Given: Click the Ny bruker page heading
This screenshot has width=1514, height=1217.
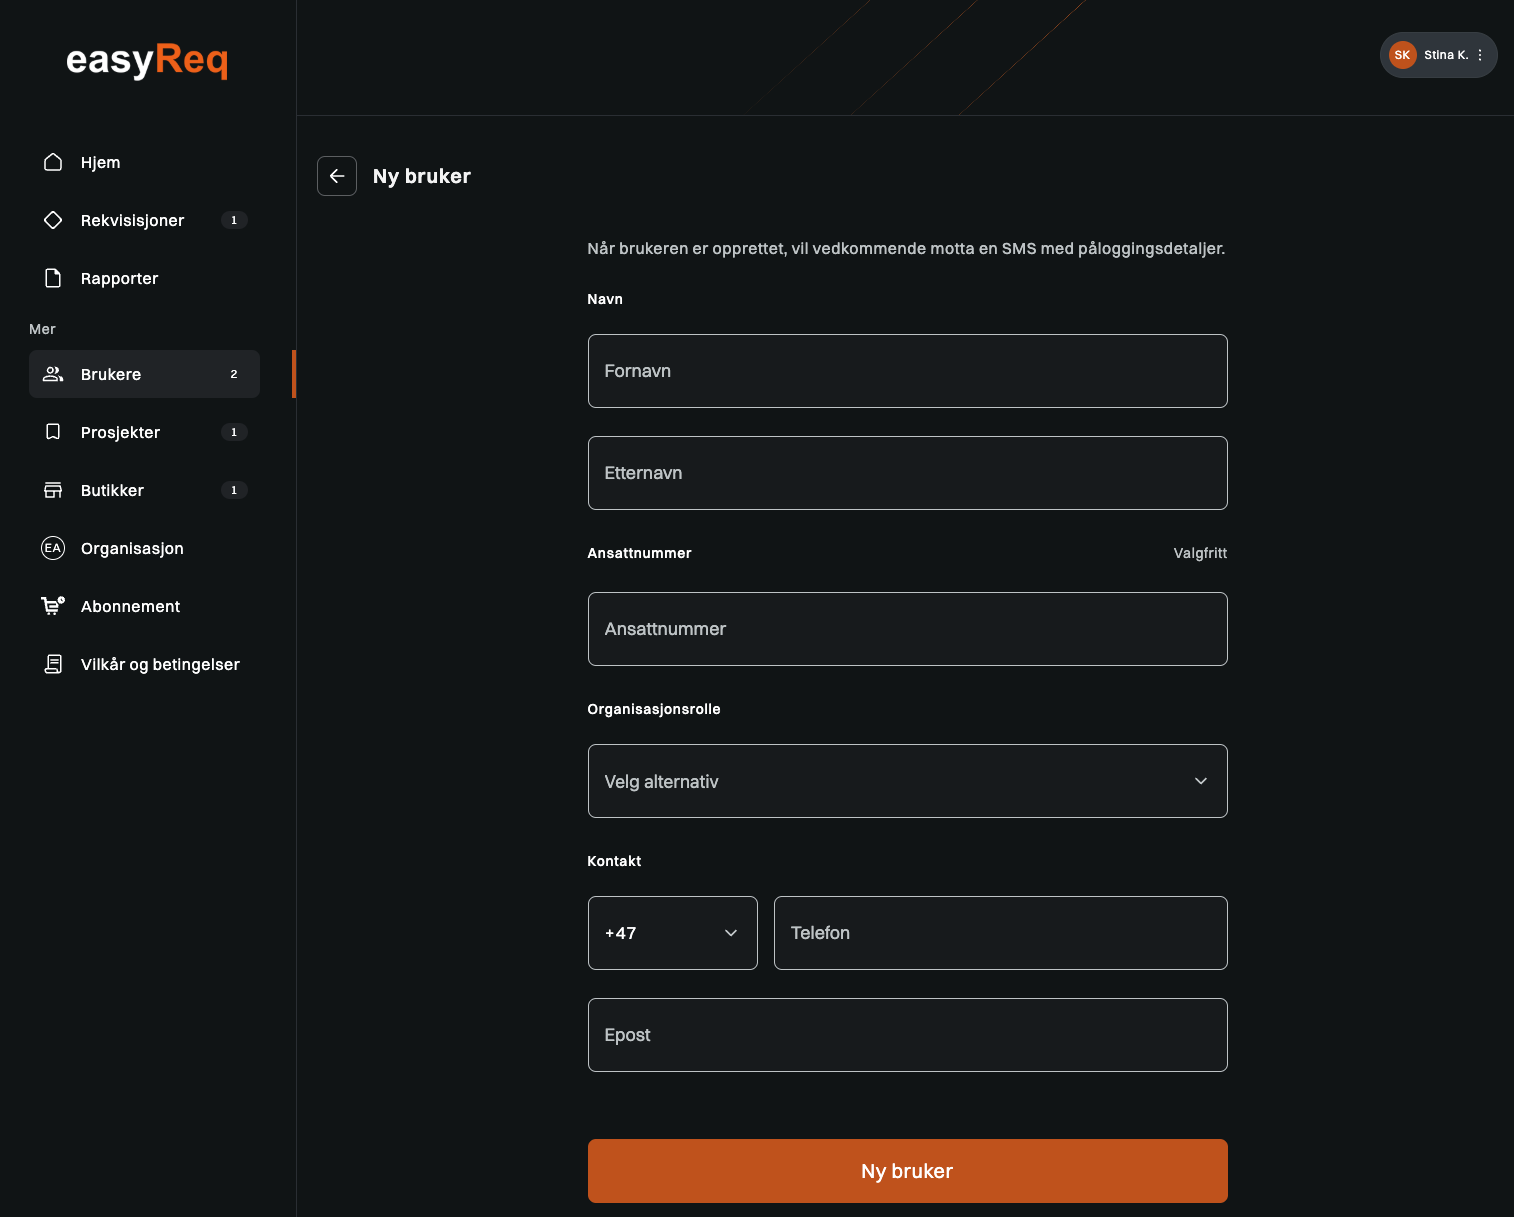Looking at the screenshot, I should coord(422,176).
